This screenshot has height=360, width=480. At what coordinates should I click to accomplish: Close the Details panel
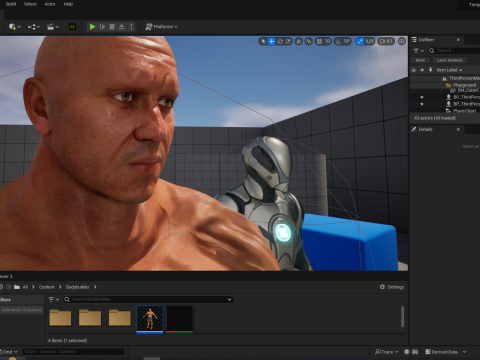(458, 129)
